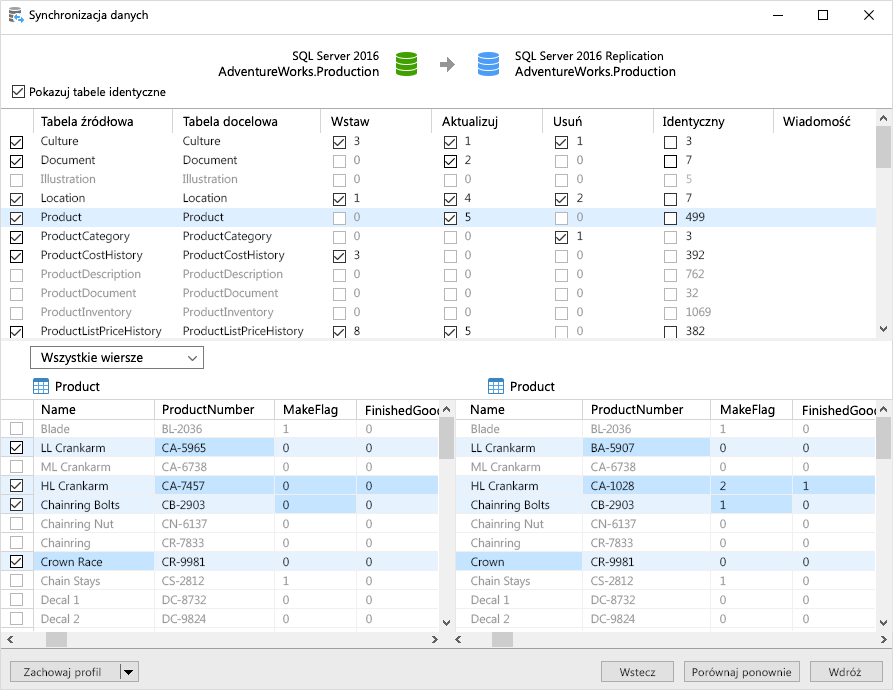Toggle the Illustration table row checkbox
This screenshot has width=893, height=690.
click(x=17, y=180)
